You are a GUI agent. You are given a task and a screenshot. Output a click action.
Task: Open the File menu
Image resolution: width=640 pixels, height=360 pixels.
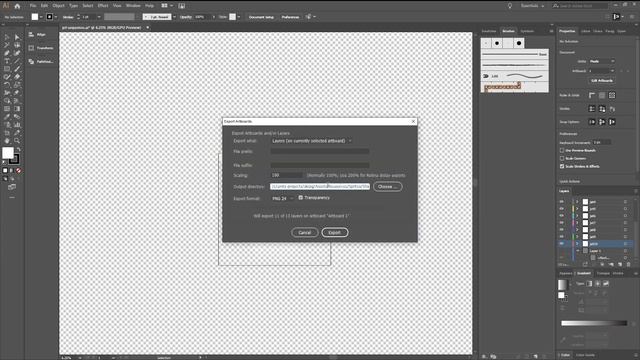pyautogui.click(x=33, y=6)
